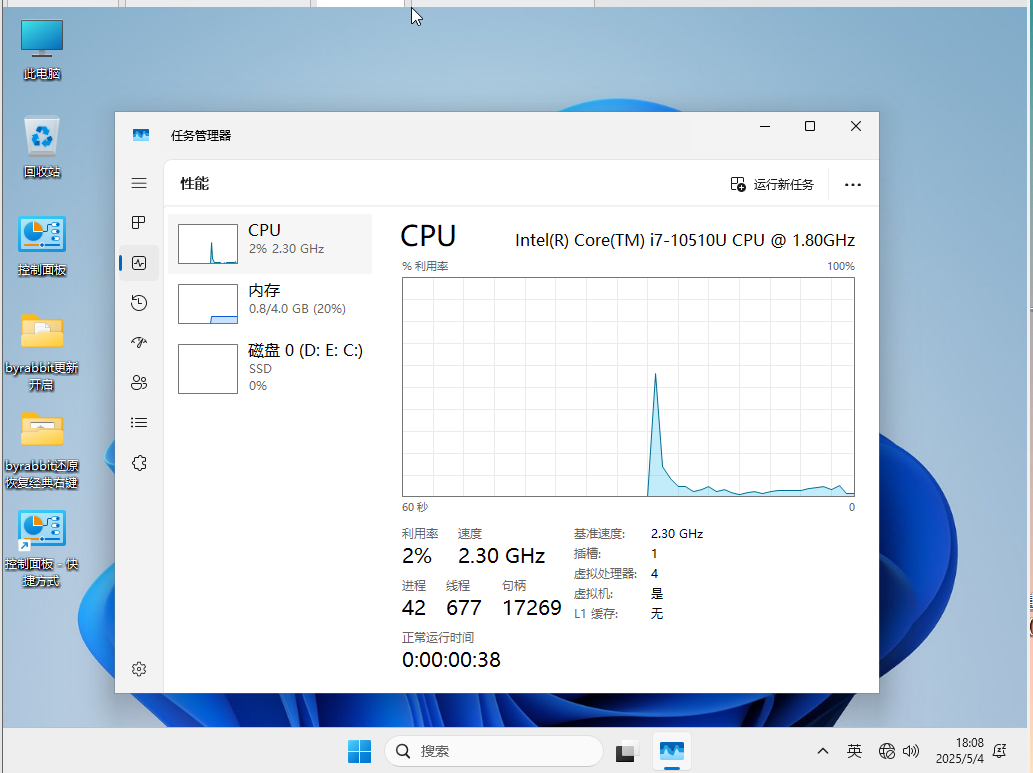The height and width of the screenshot is (773, 1033).
Task: Select the byrabbit更新开启 folder icon
Action: pos(42,353)
